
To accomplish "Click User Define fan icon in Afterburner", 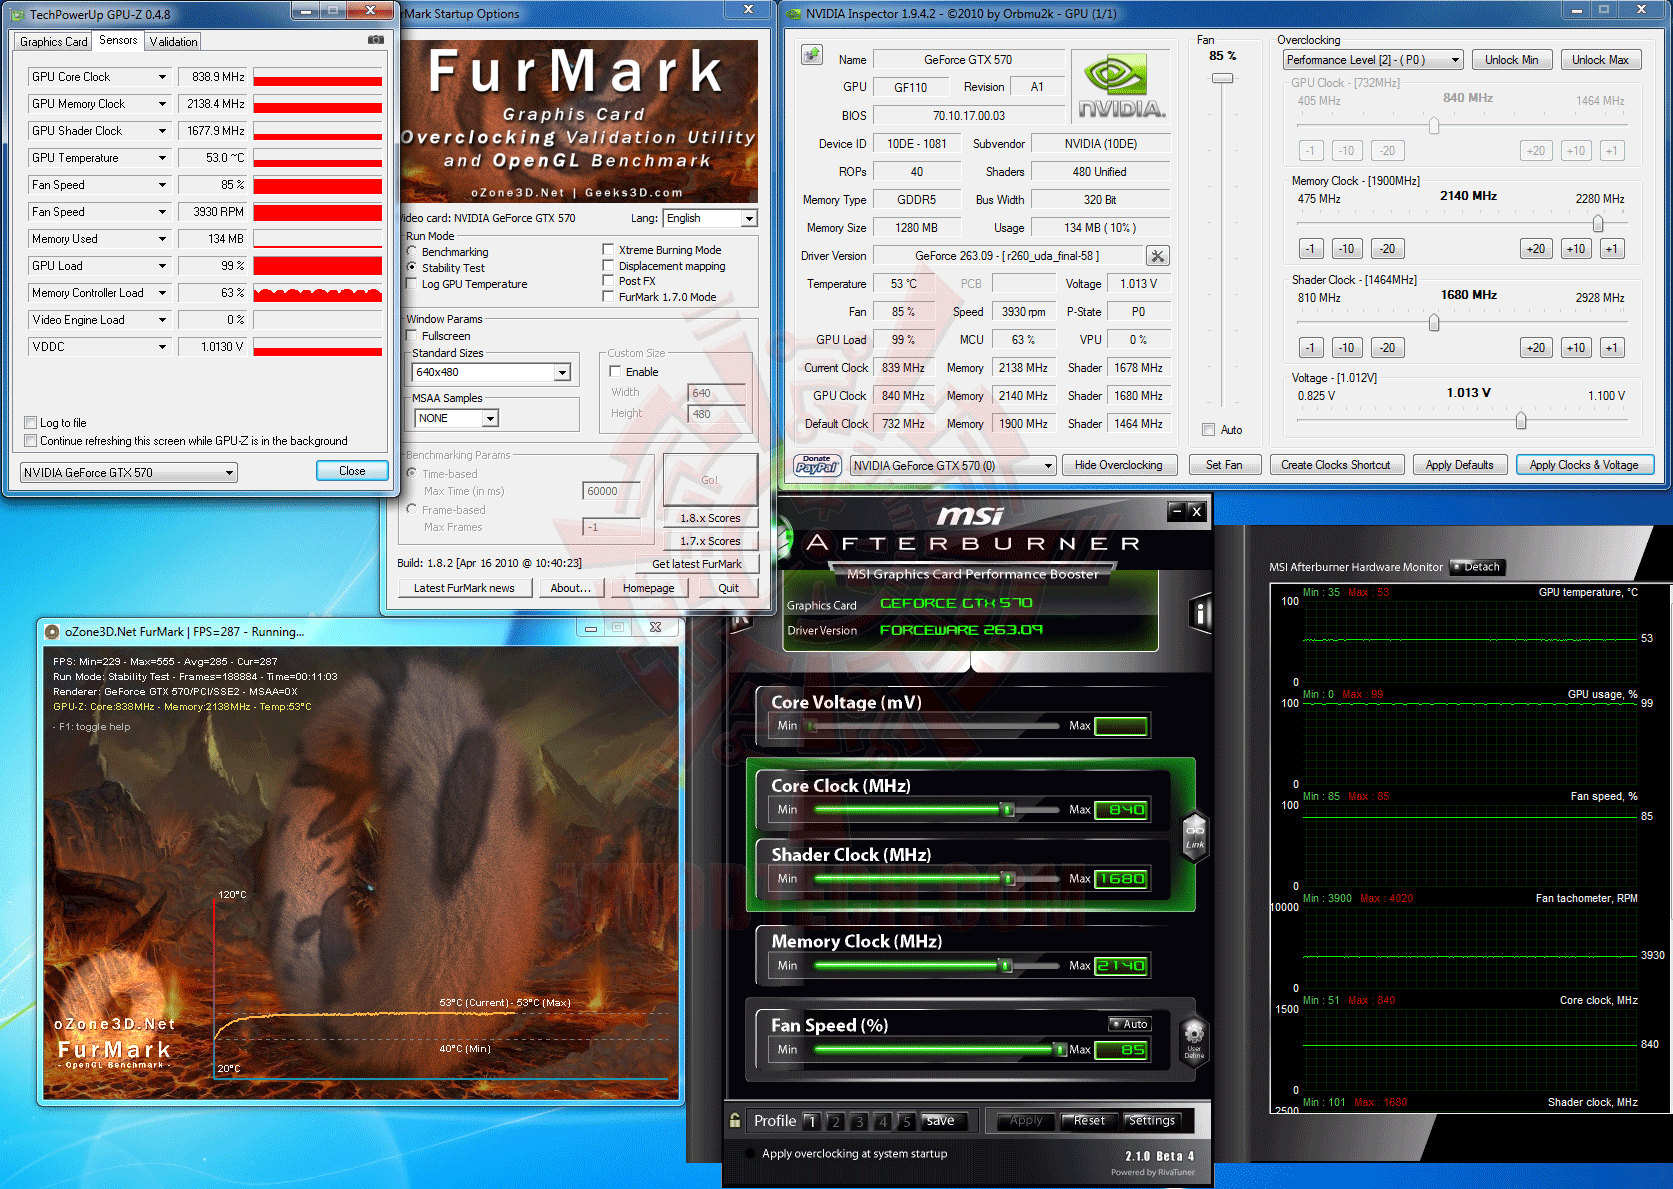I will [1194, 1041].
